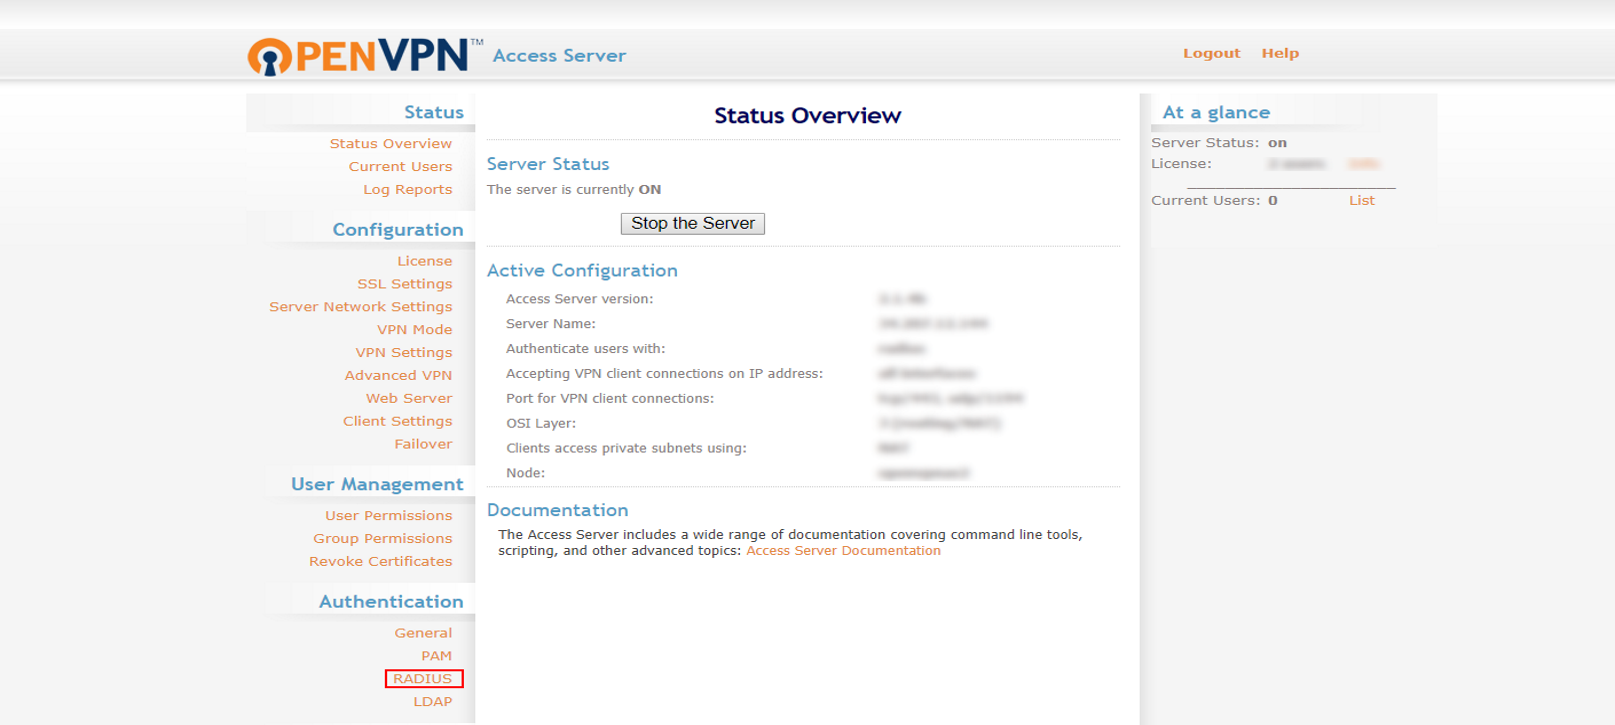Screen dimensions: 1615x725
Task: Click the Status Overview page title
Action: click(x=808, y=116)
